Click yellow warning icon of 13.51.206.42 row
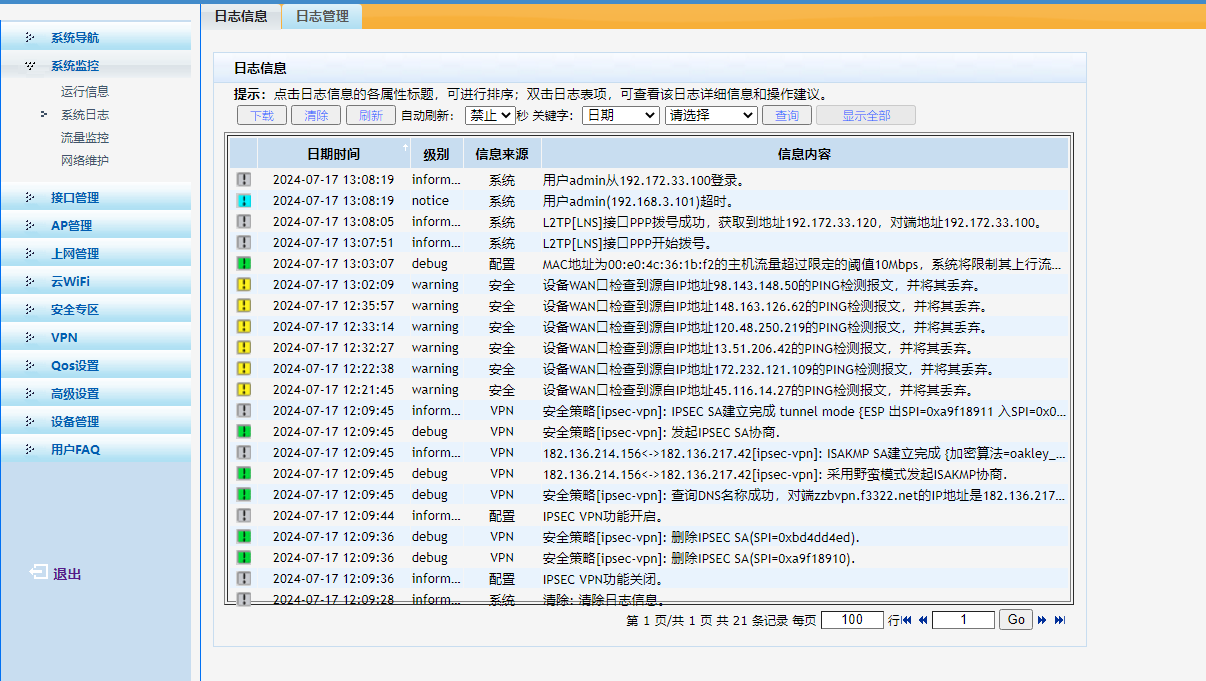Image resolution: width=1206 pixels, height=681 pixels. (x=244, y=348)
